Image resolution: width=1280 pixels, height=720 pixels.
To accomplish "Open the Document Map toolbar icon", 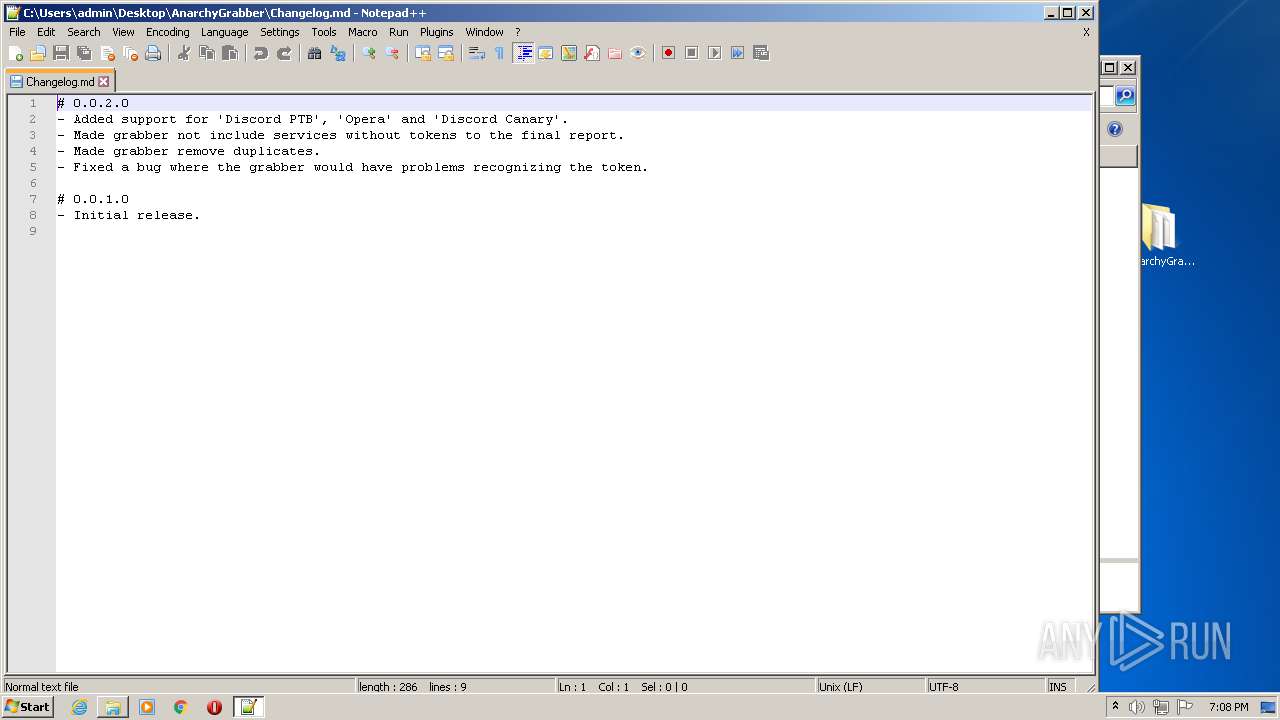I will pyautogui.click(x=569, y=53).
